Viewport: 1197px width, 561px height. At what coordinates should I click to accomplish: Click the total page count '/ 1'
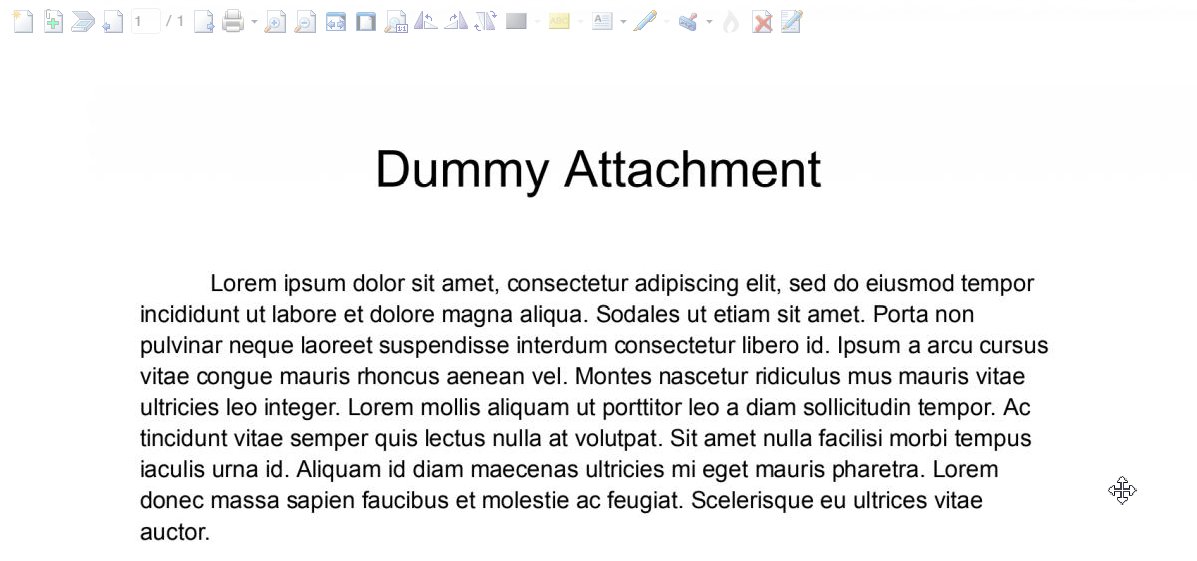click(x=175, y=21)
